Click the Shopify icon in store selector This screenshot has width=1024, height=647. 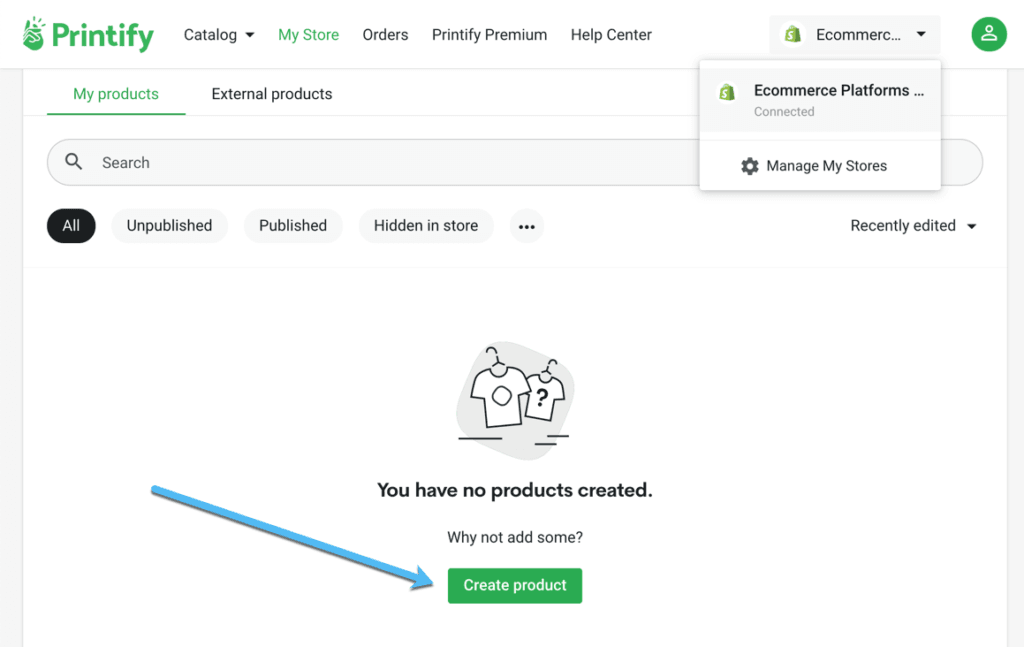coord(793,35)
